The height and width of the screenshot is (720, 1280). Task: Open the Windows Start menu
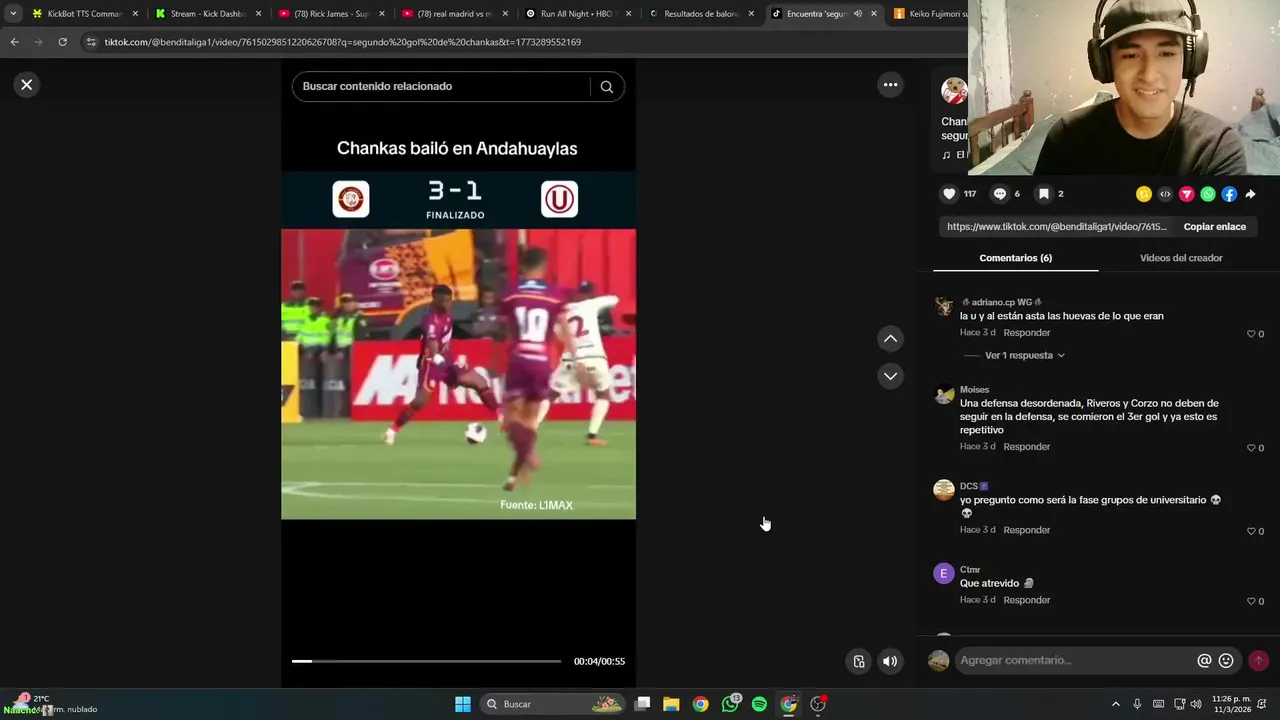click(463, 704)
